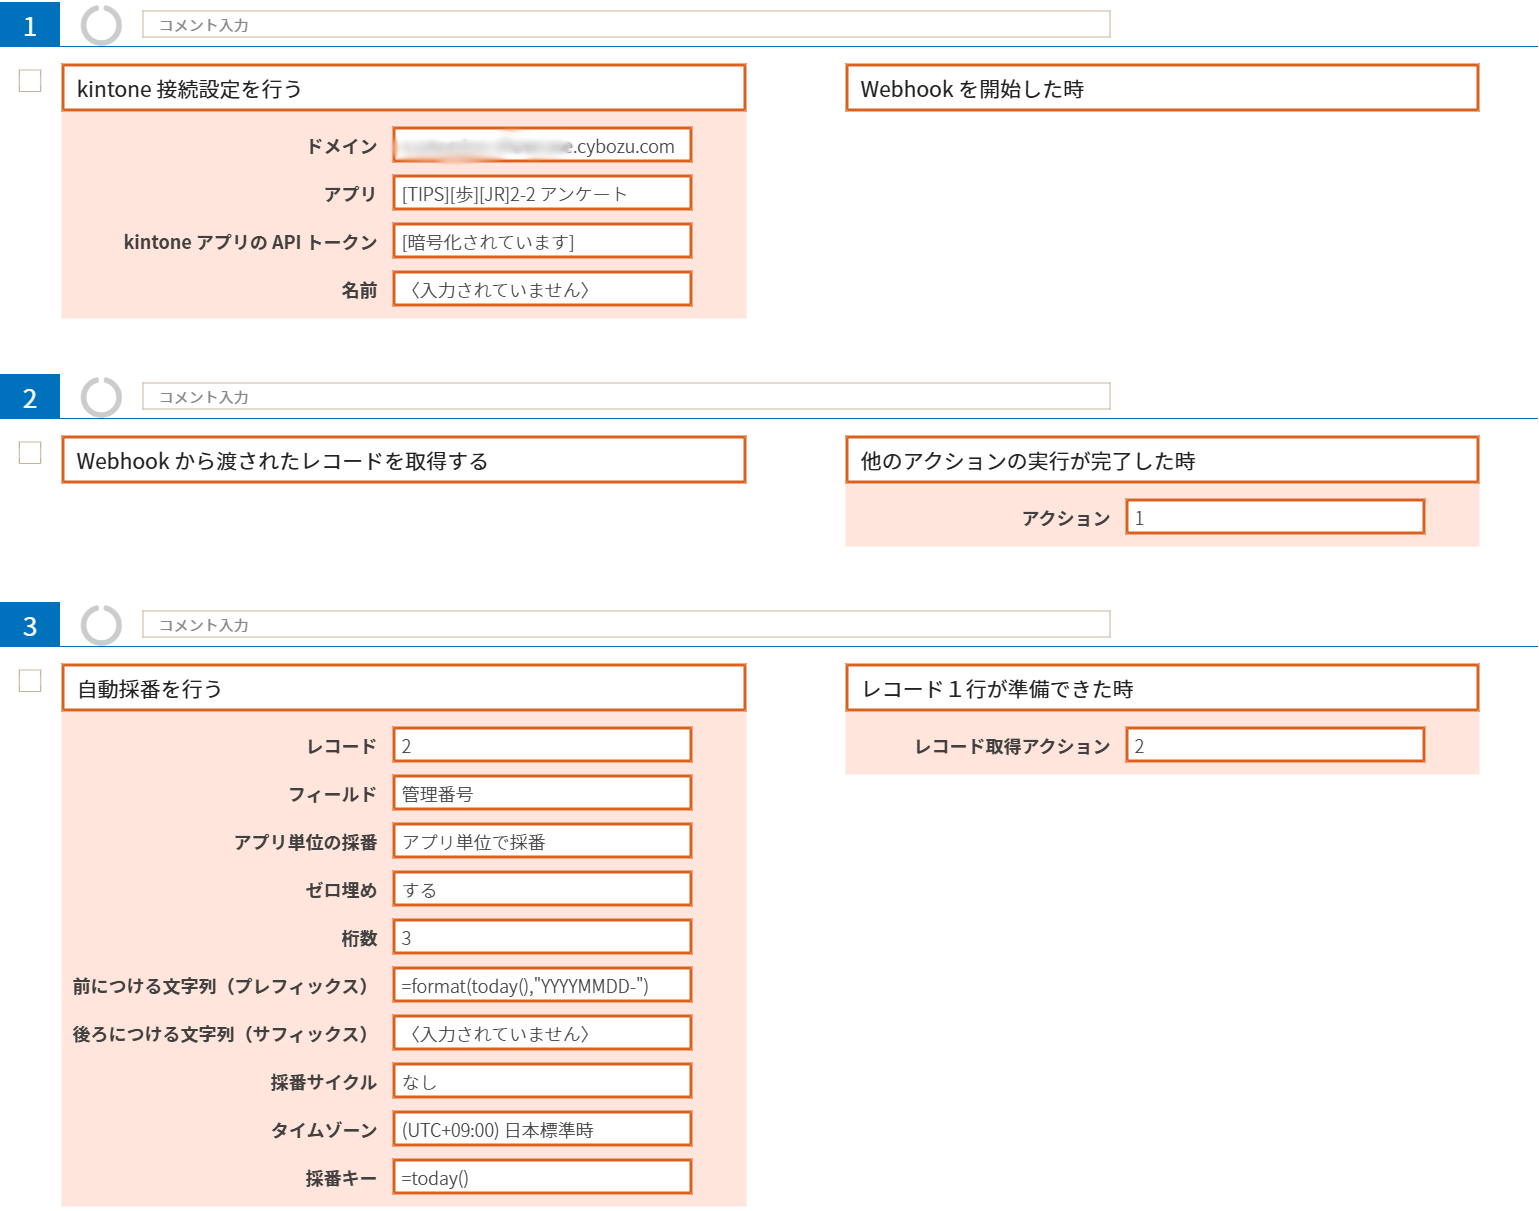Image resolution: width=1539 pixels, height=1211 pixels.
Task: Open the 採番サイクル setting showing なし
Action: (x=542, y=1081)
